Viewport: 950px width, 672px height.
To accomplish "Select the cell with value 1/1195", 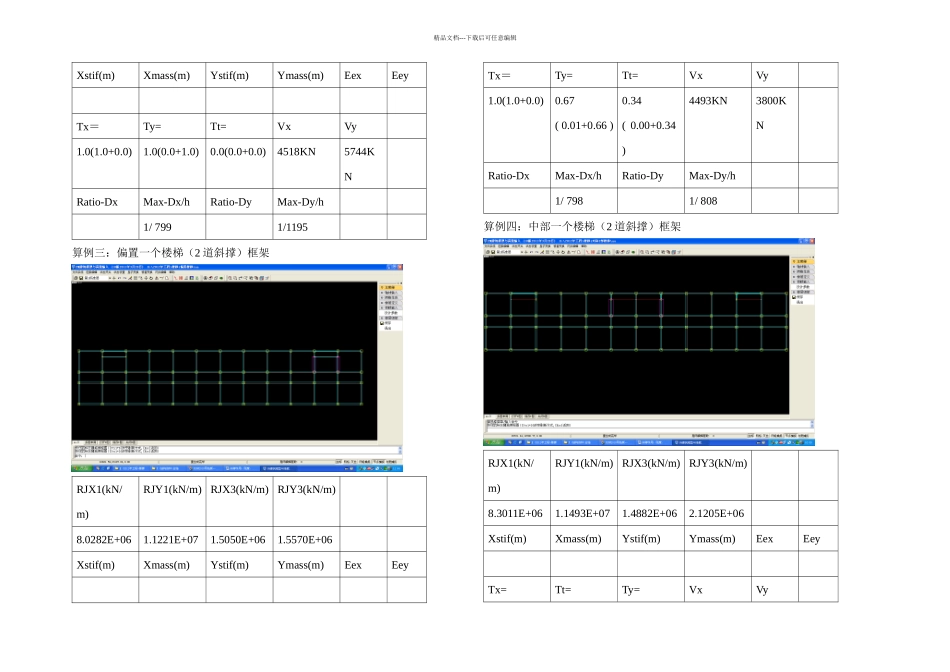I will [306, 227].
